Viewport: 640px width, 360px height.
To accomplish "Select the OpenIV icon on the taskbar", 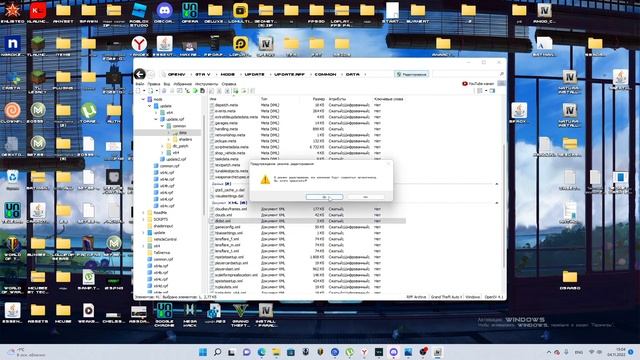I will tap(437, 352).
